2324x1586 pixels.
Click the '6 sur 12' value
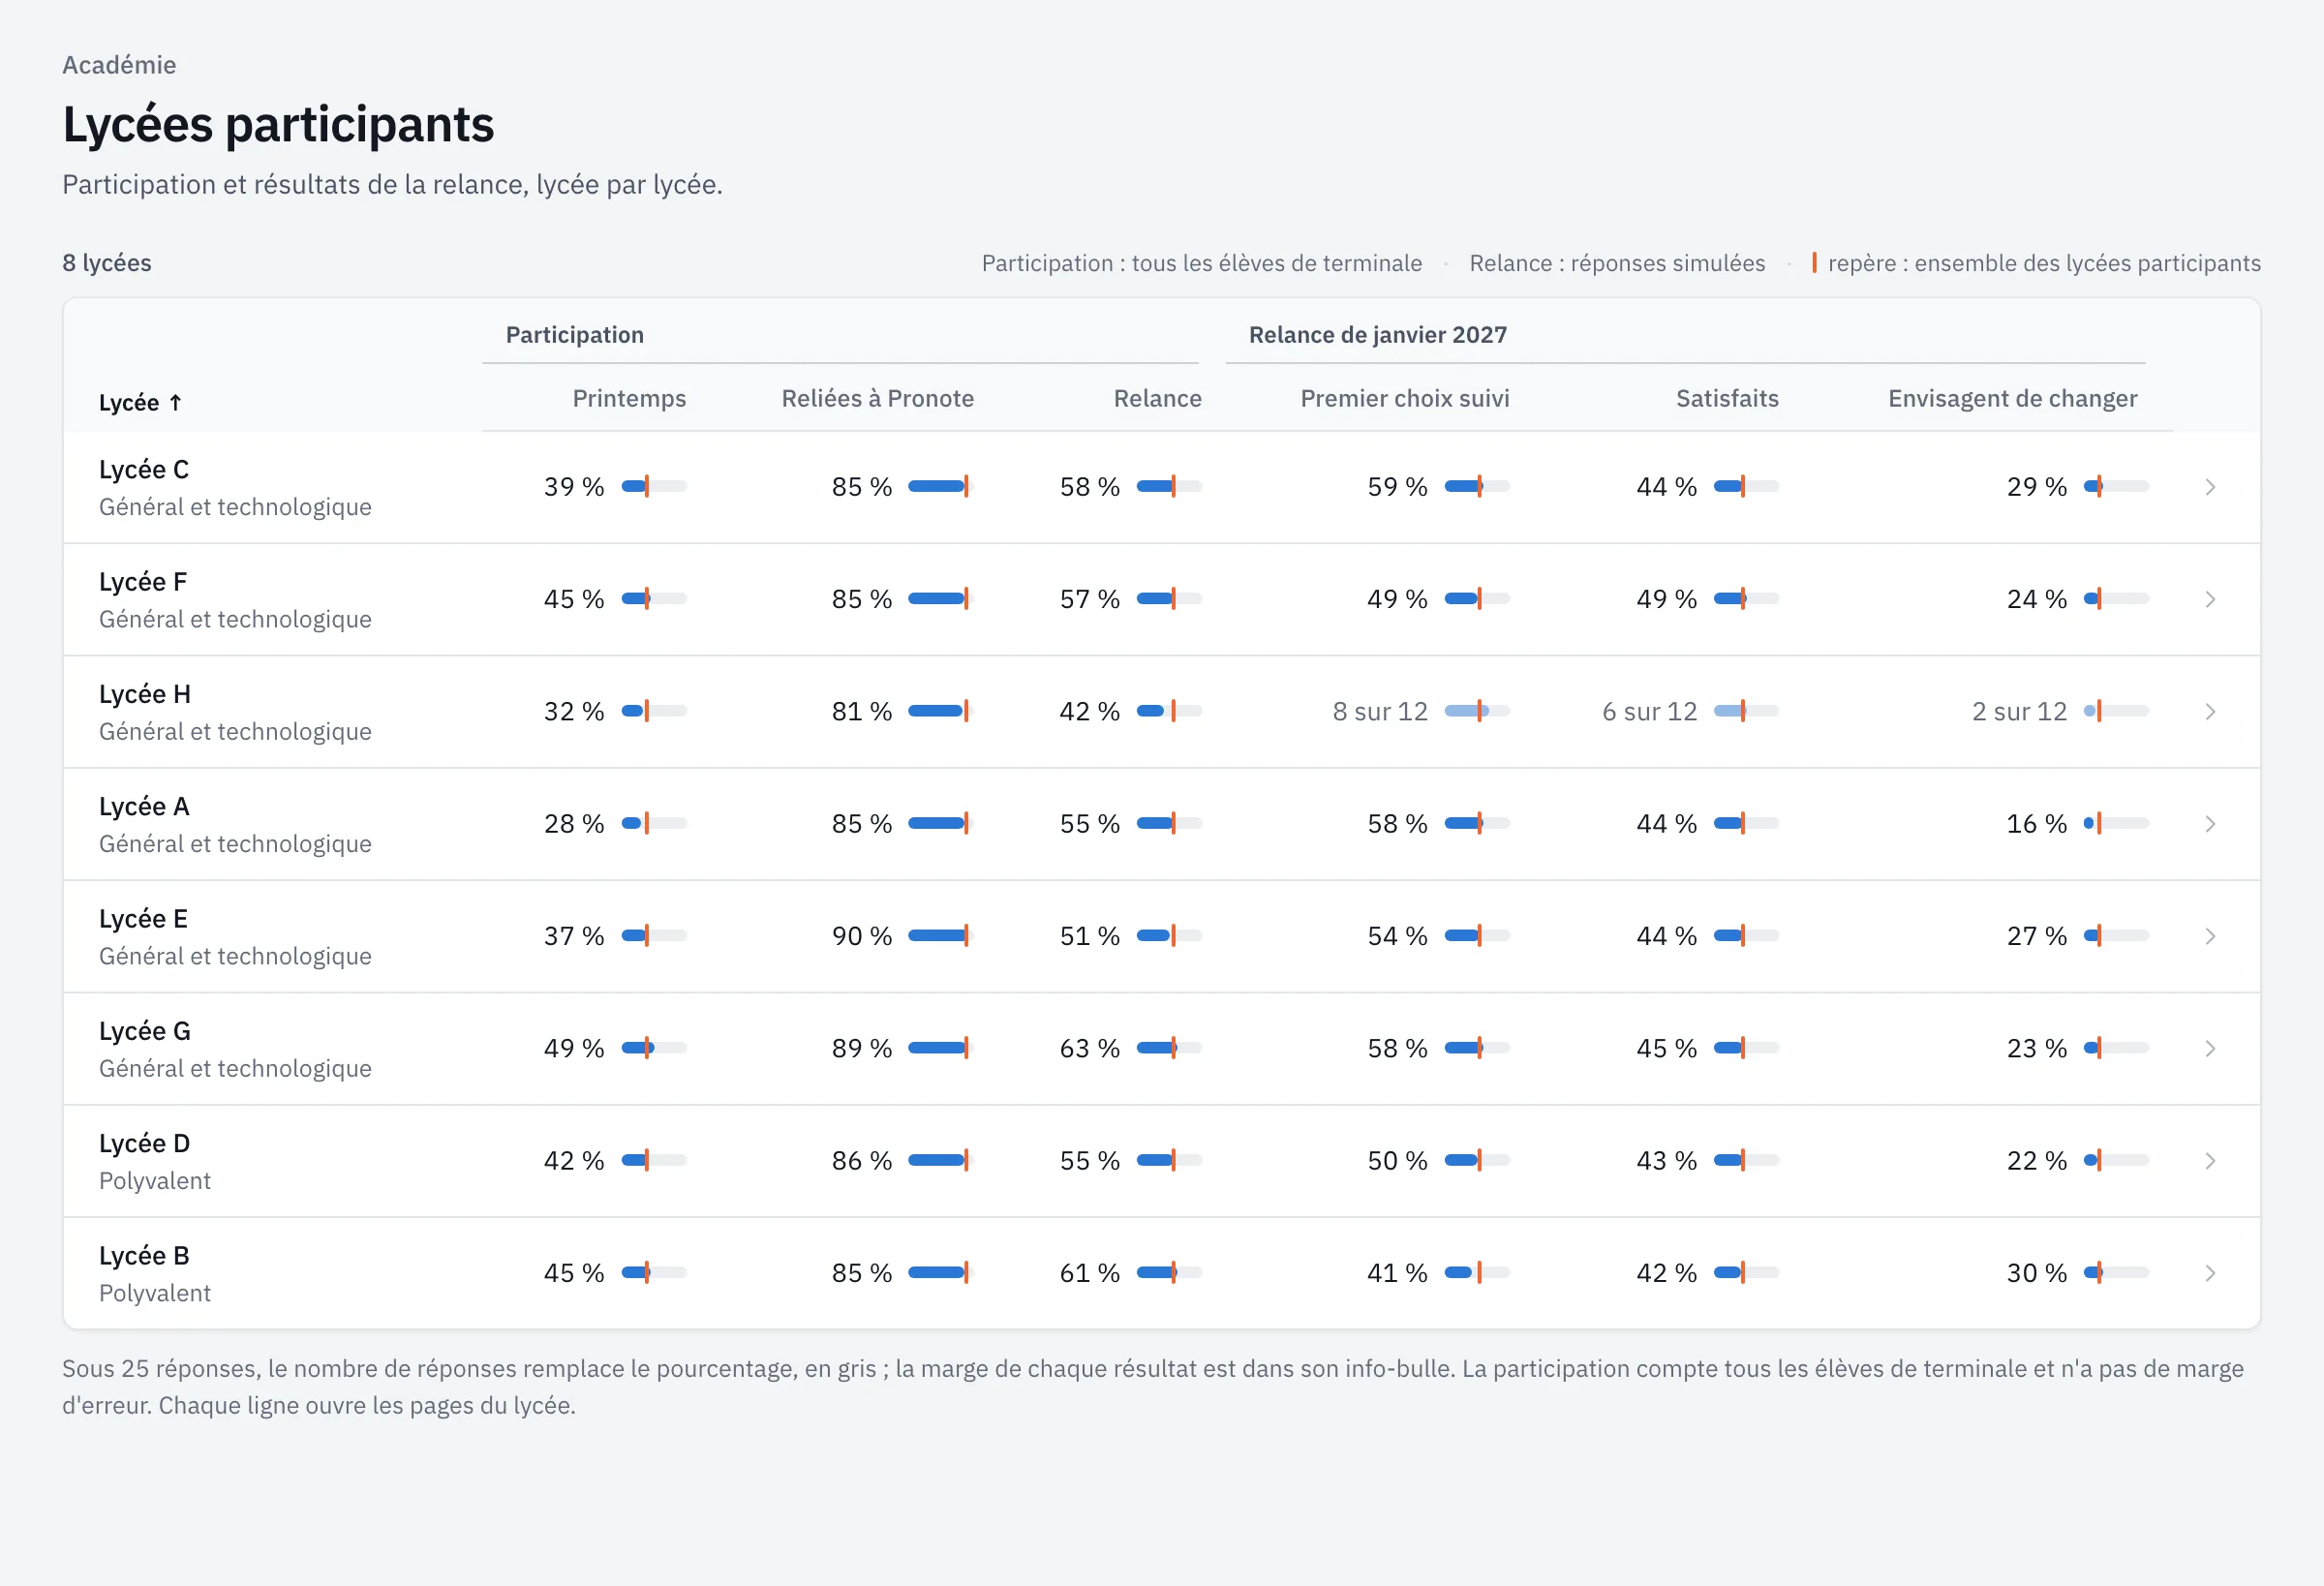coord(1649,711)
